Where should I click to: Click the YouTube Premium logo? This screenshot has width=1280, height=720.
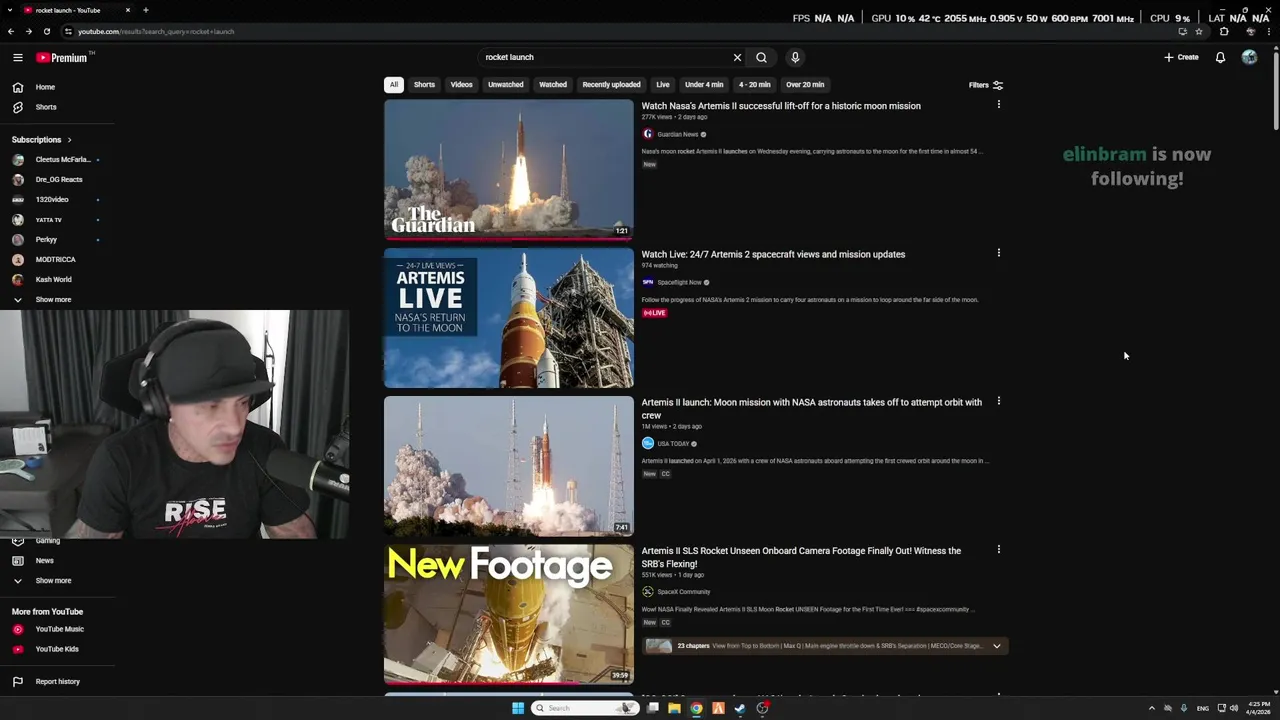coord(62,58)
